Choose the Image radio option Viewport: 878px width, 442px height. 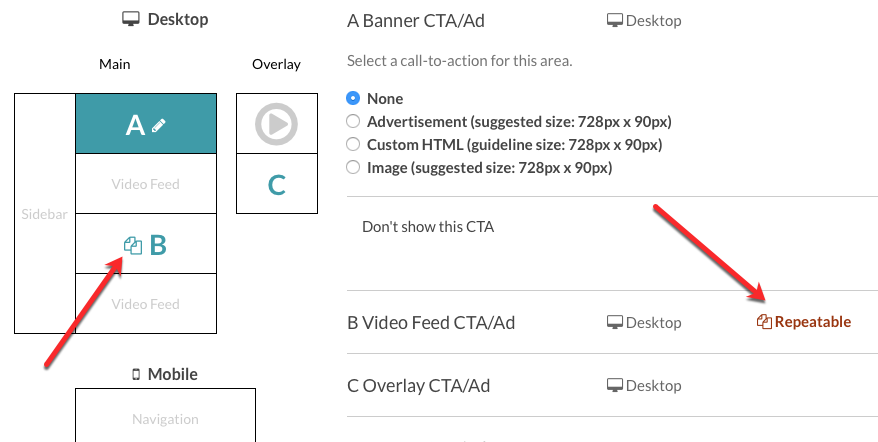(x=353, y=167)
